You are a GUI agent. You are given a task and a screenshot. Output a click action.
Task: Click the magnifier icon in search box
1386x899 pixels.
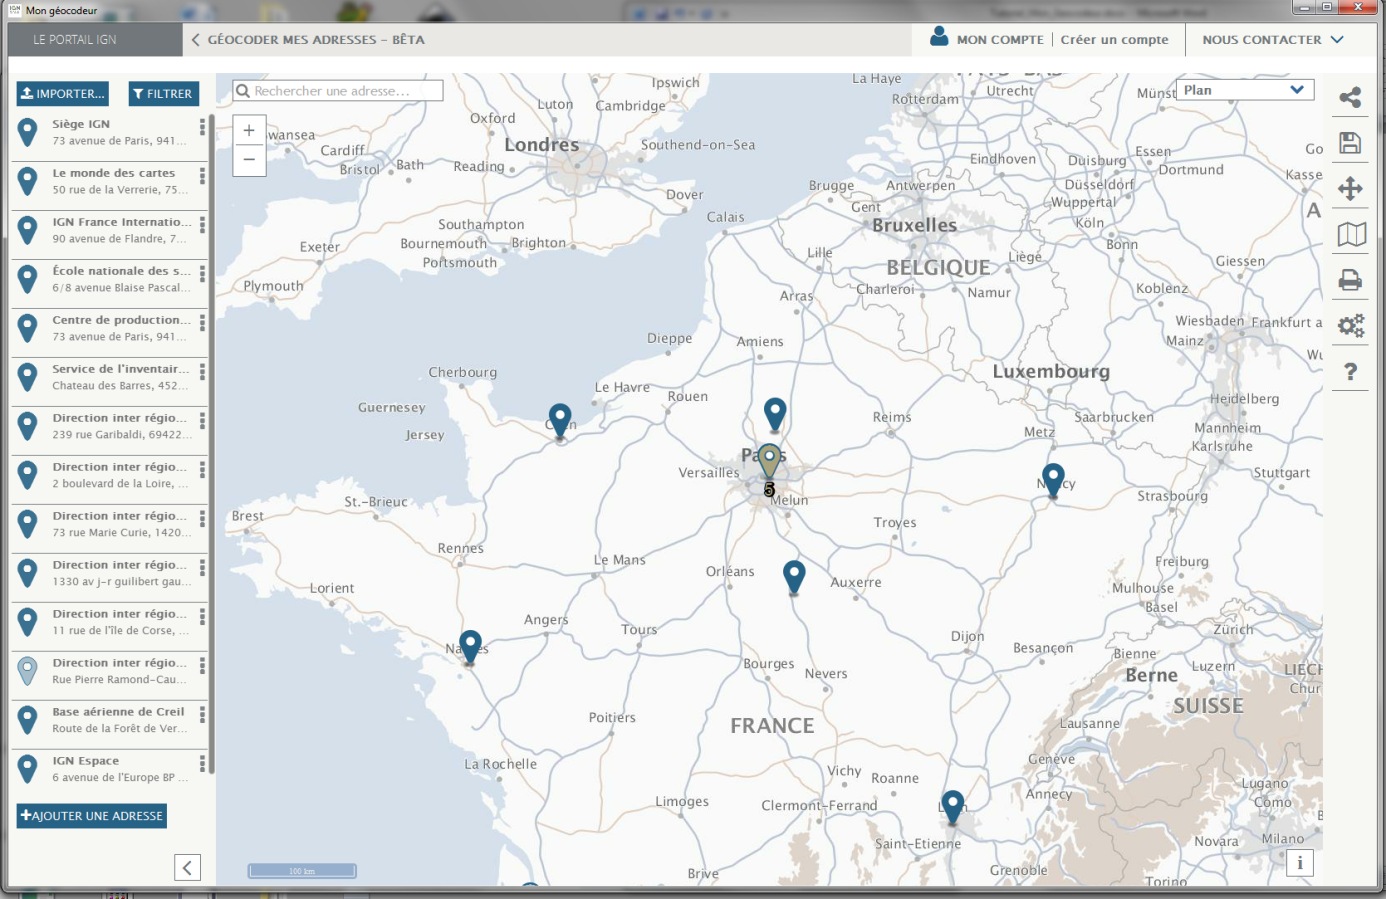click(x=242, y=91)
